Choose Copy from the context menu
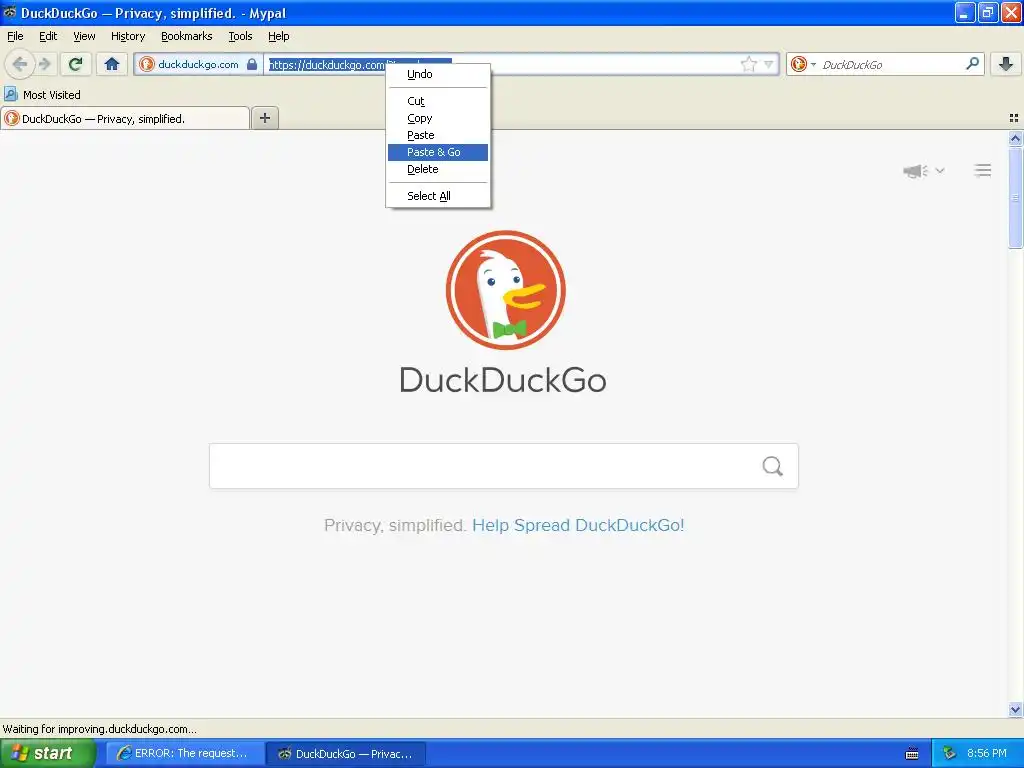The image size is (1024, 768). [x=438, y=118]
